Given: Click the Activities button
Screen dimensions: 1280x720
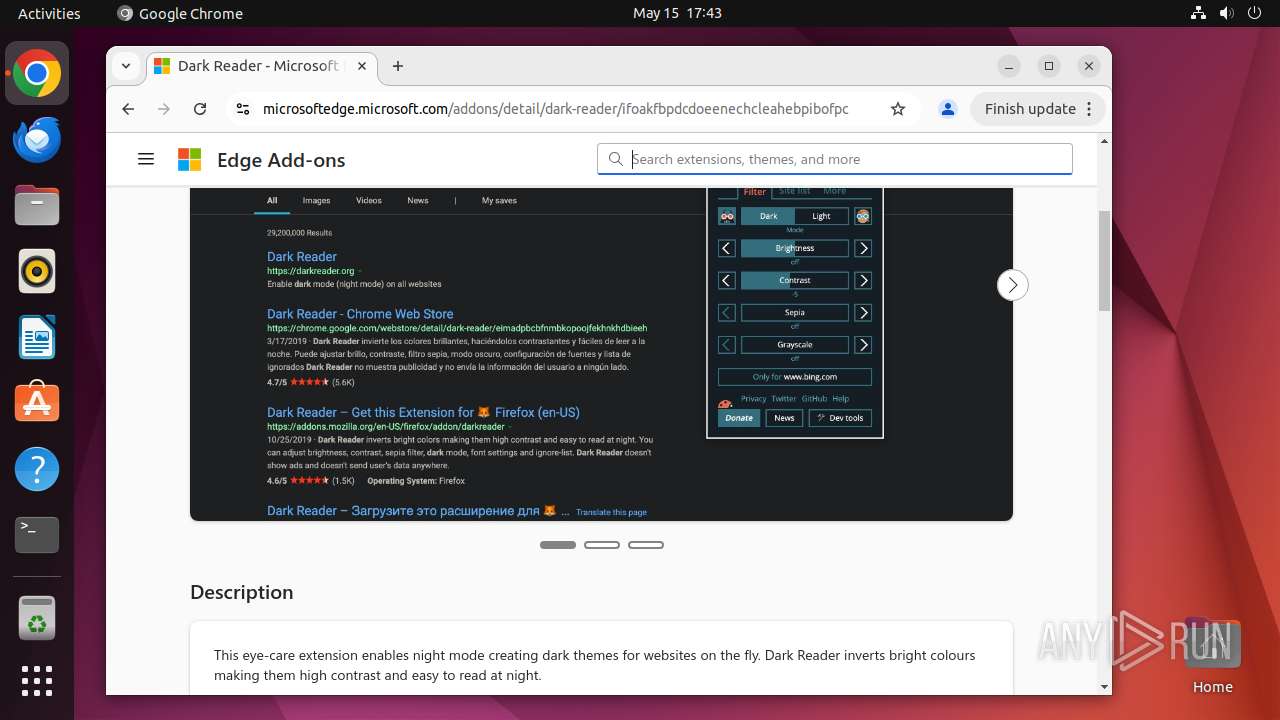Looking at the screenshot, I should 49,13.
